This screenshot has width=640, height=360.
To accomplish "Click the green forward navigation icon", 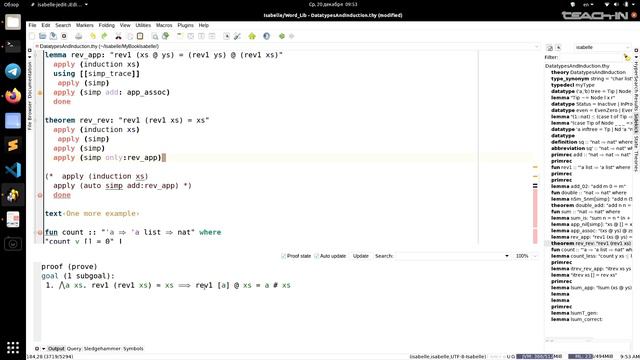I will 282,36.
